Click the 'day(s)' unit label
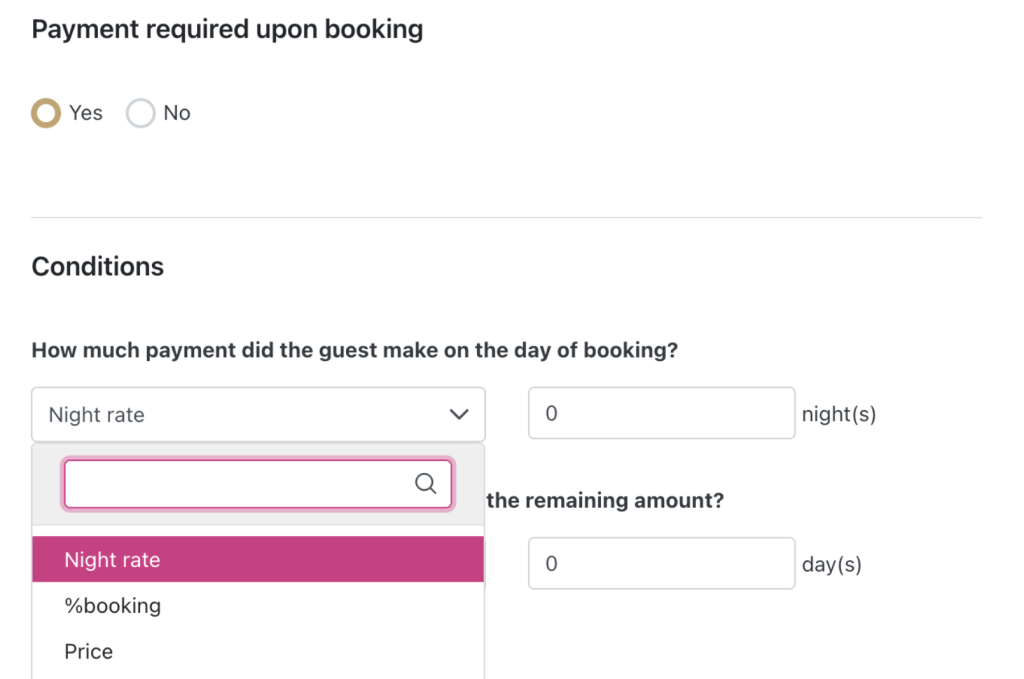The image size is (1024, 679). tap(831, 564)
